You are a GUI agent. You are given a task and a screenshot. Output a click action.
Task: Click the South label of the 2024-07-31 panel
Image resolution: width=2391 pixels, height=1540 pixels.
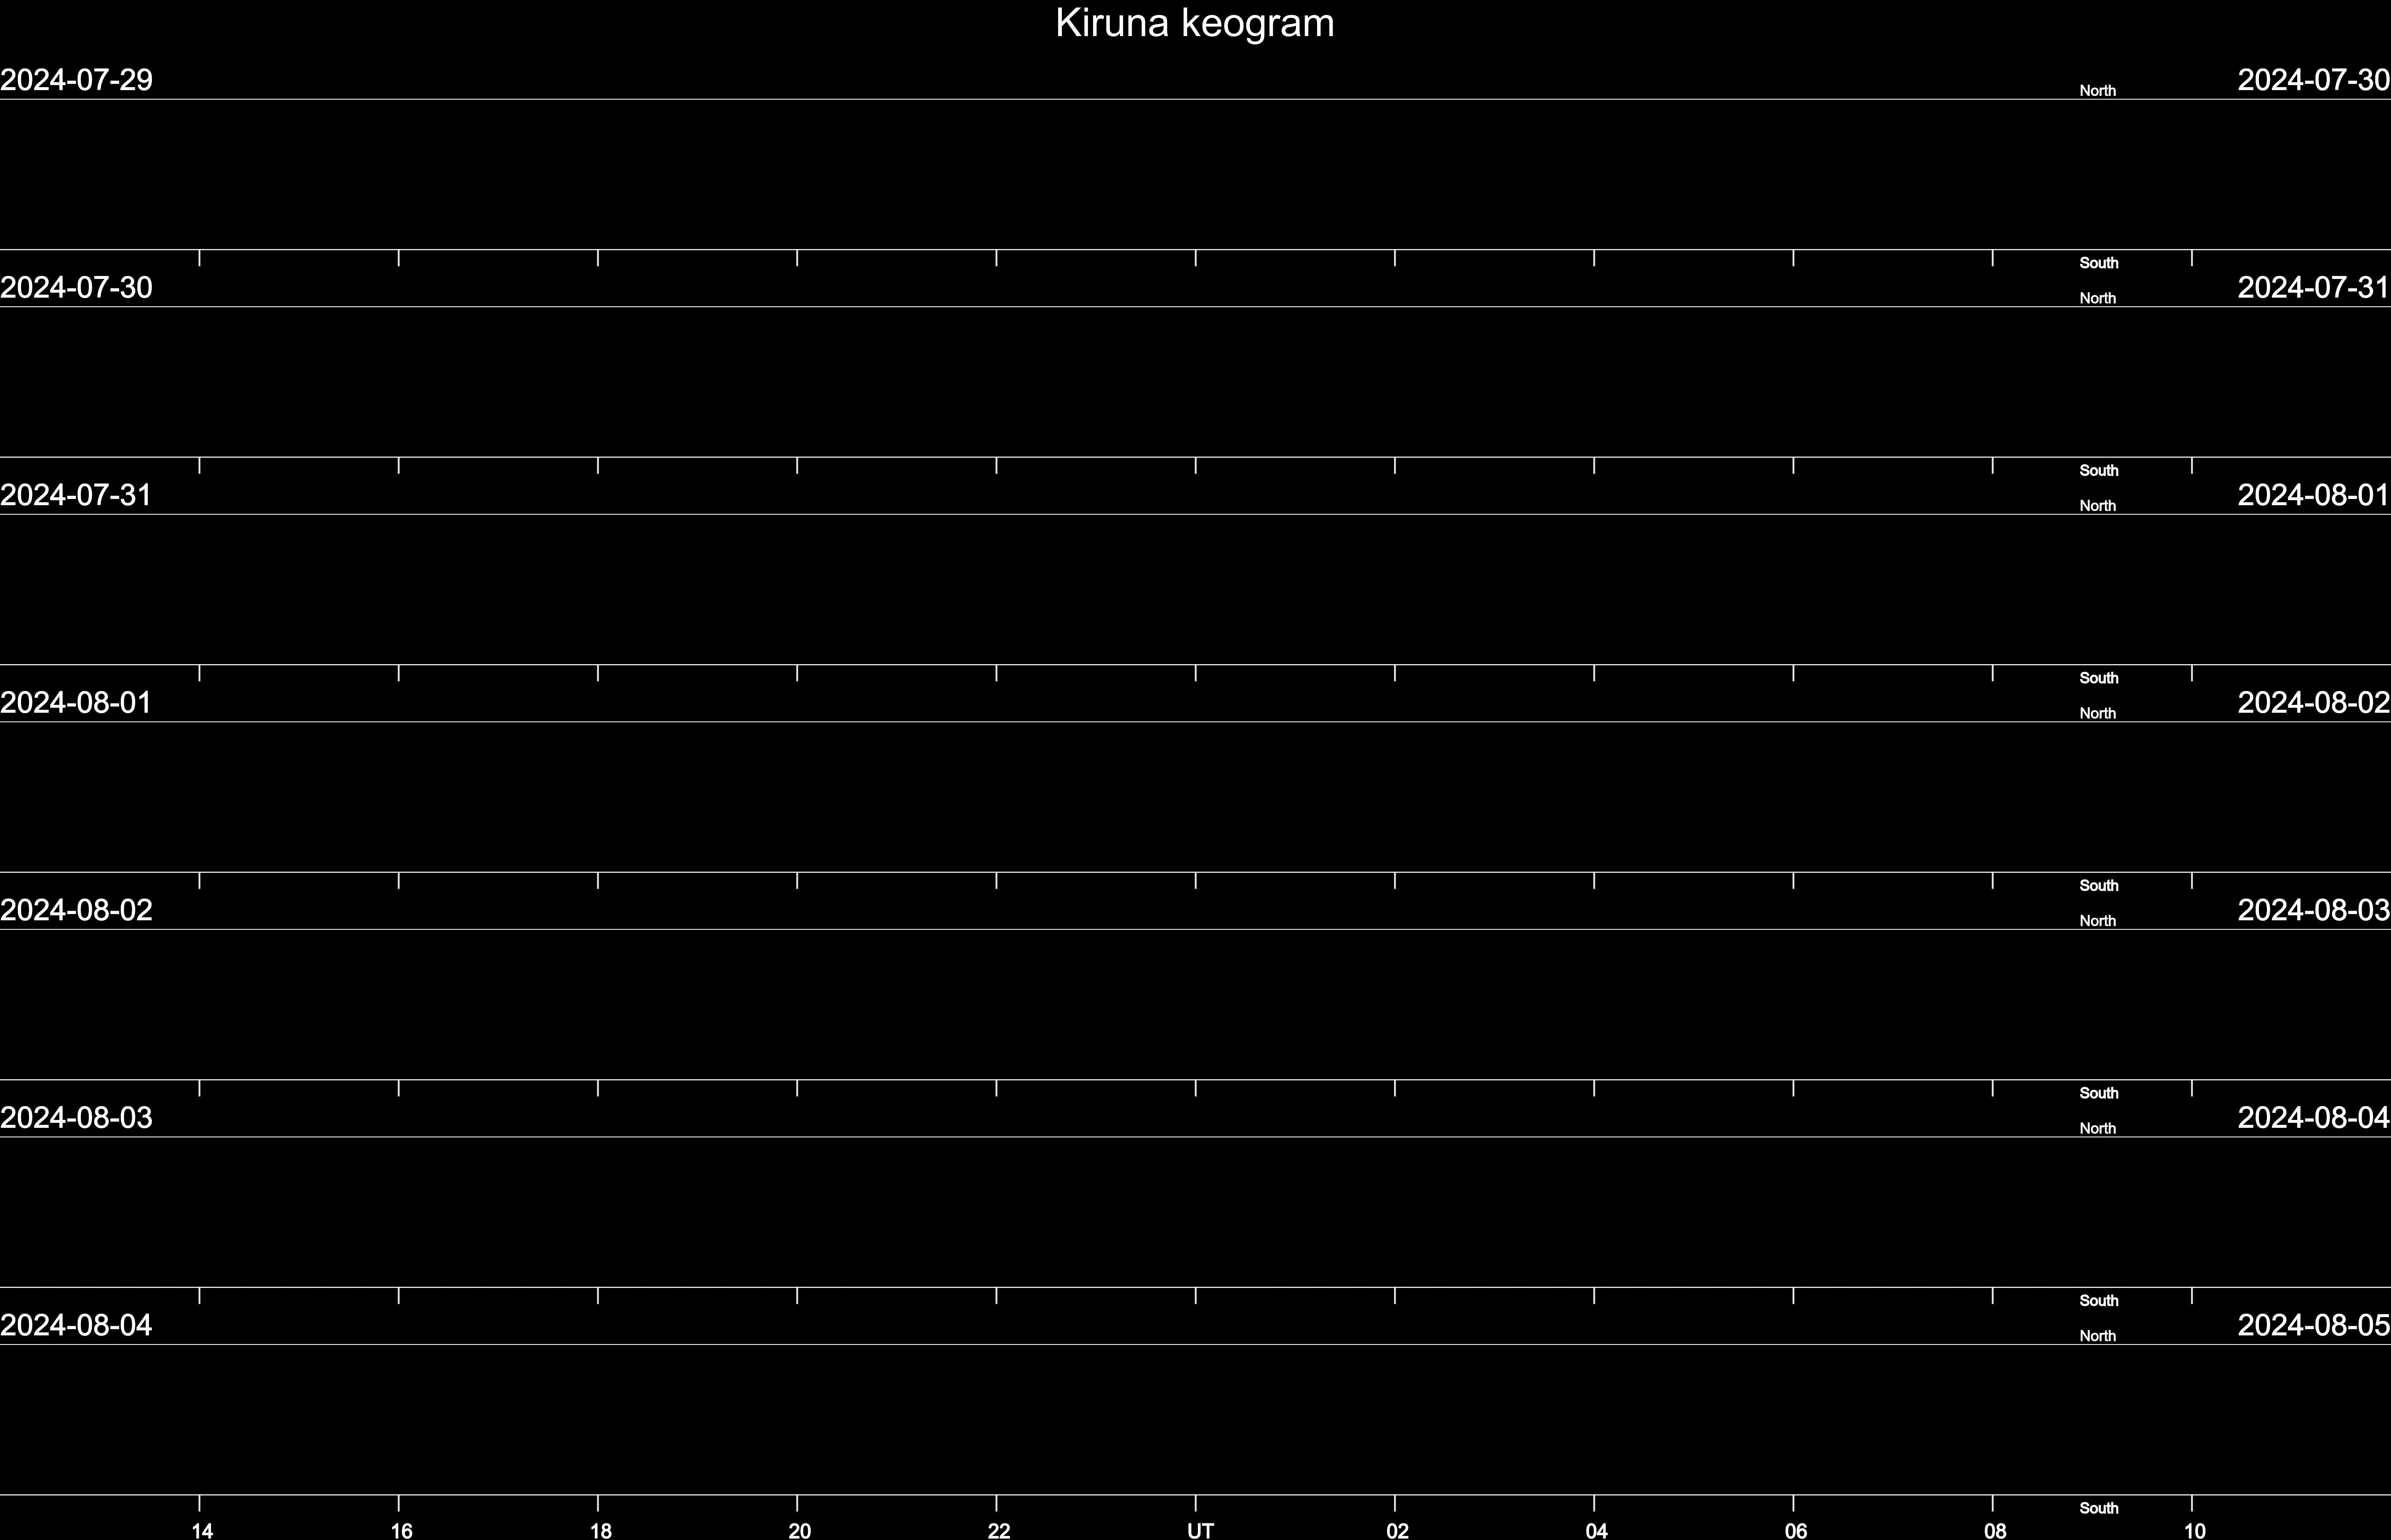(x=2099, y=678)
